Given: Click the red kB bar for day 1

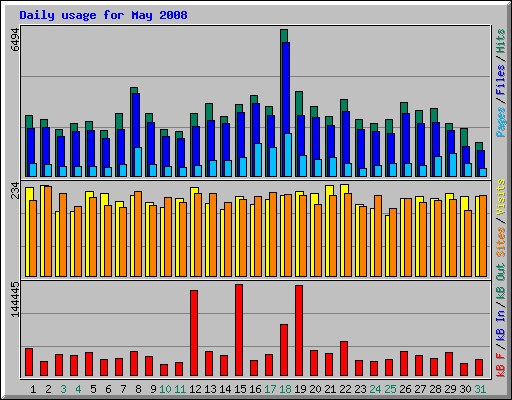Looking at the screenshot, I should [x=29, y=362].
